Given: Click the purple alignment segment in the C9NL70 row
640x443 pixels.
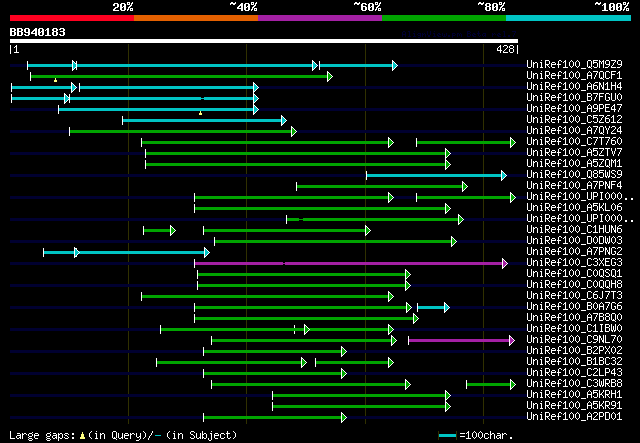Looking at the screenshot, I should (462, 341).
